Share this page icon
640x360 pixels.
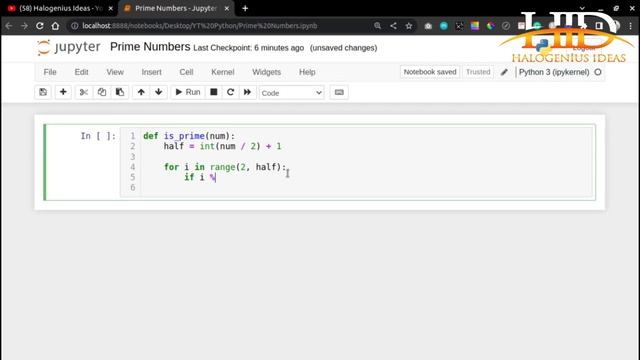[x=393, y=26]
